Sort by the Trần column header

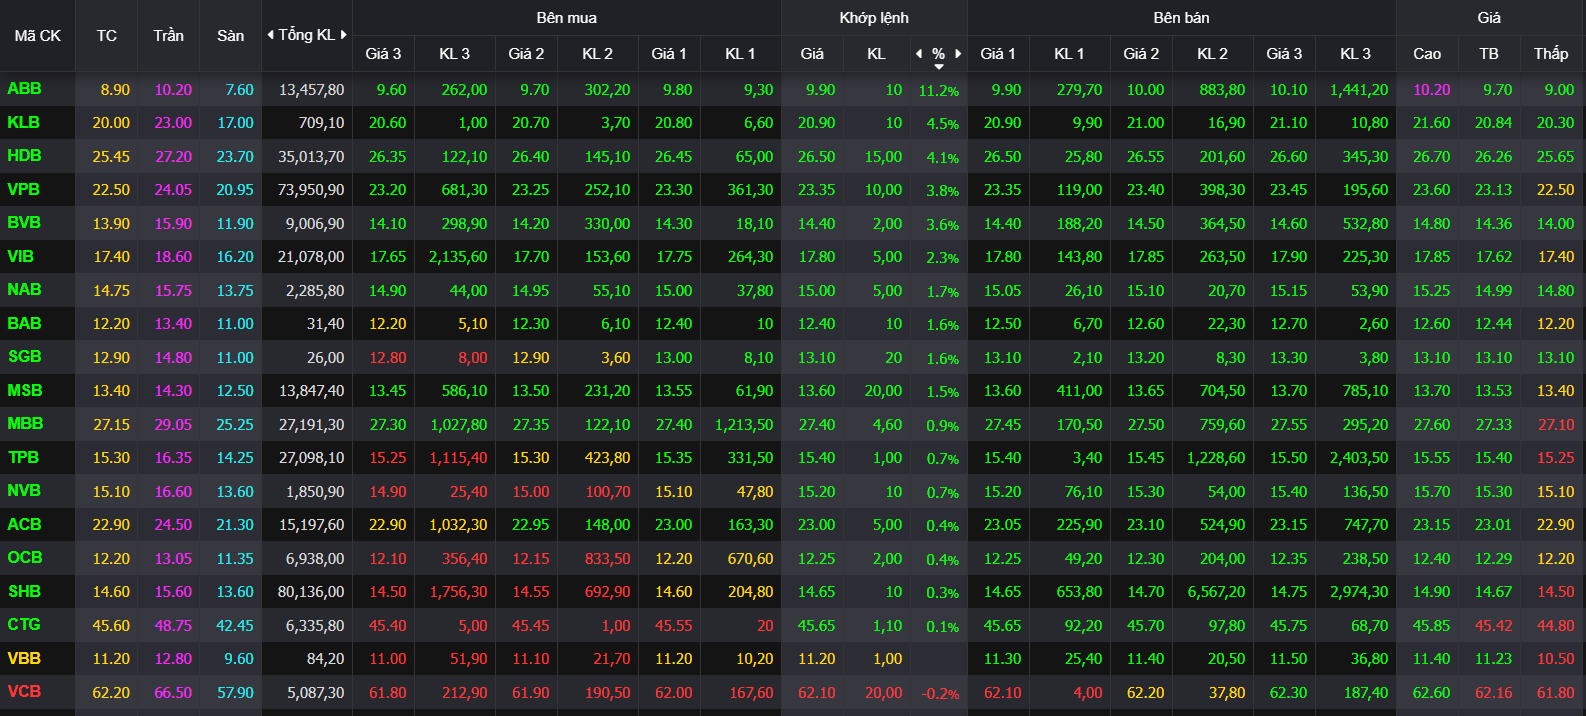tap(169, 35)
